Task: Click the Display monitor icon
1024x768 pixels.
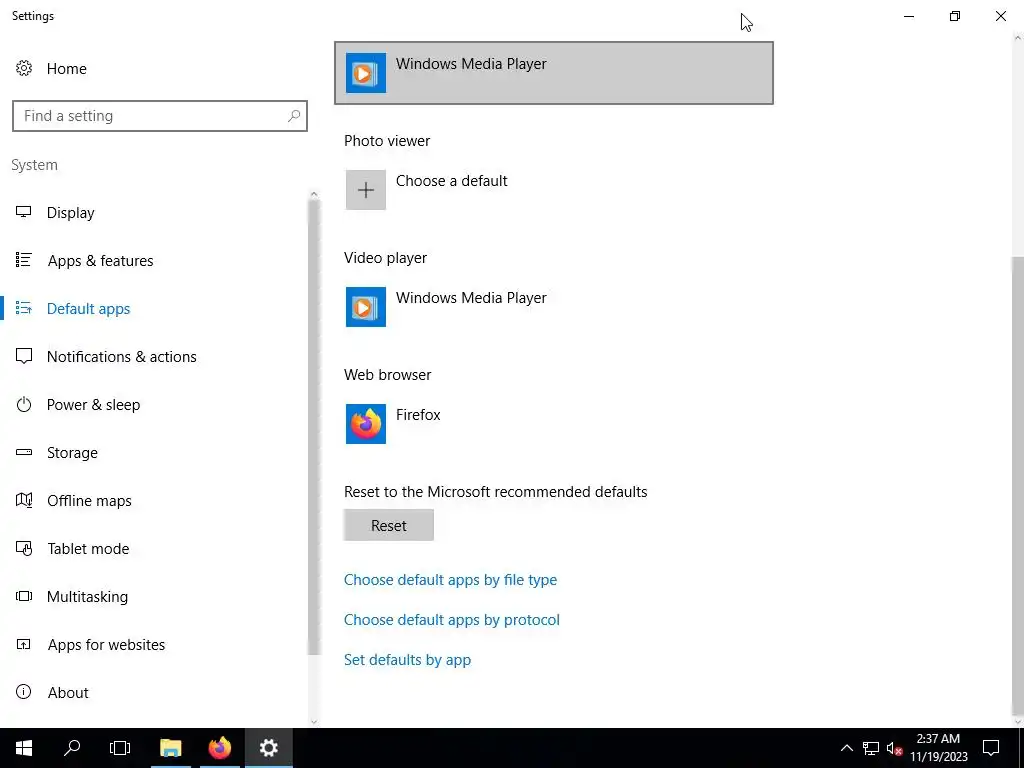Action: [x=24, y=212]
